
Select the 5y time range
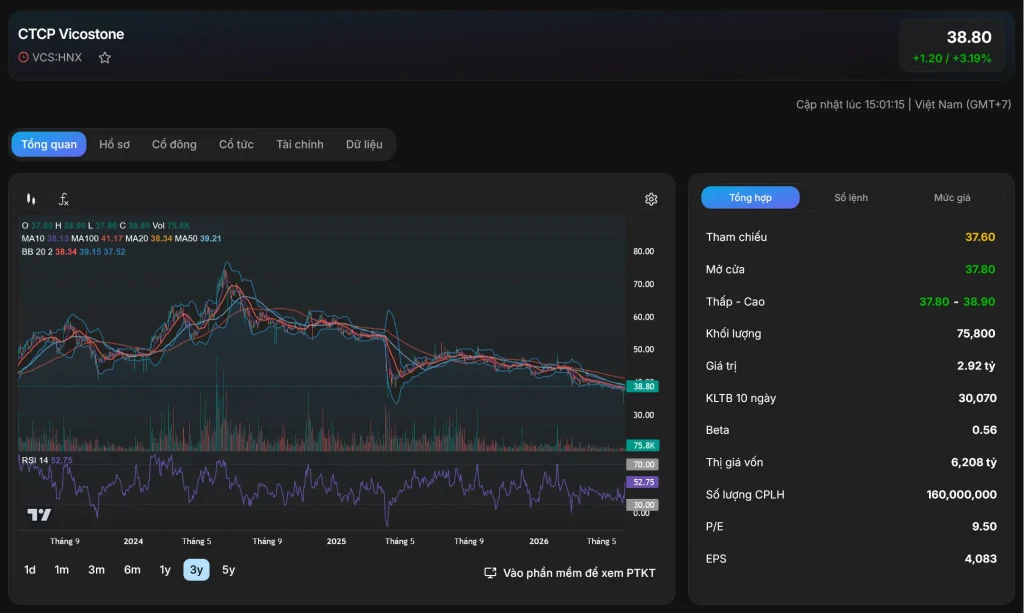click(x=228, y=570)
